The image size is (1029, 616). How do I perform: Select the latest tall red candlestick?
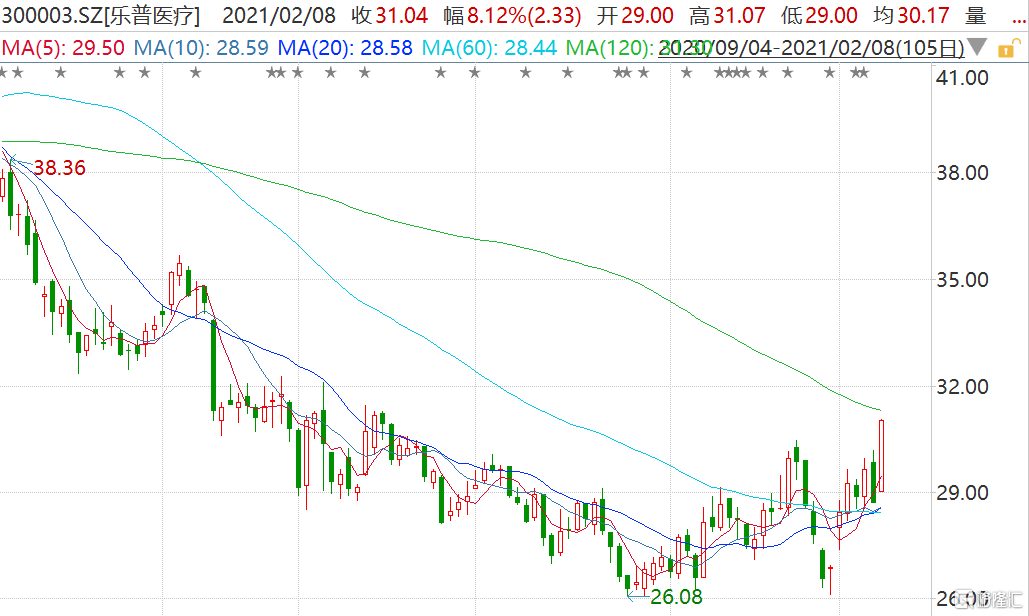click(x=881, y=455)
